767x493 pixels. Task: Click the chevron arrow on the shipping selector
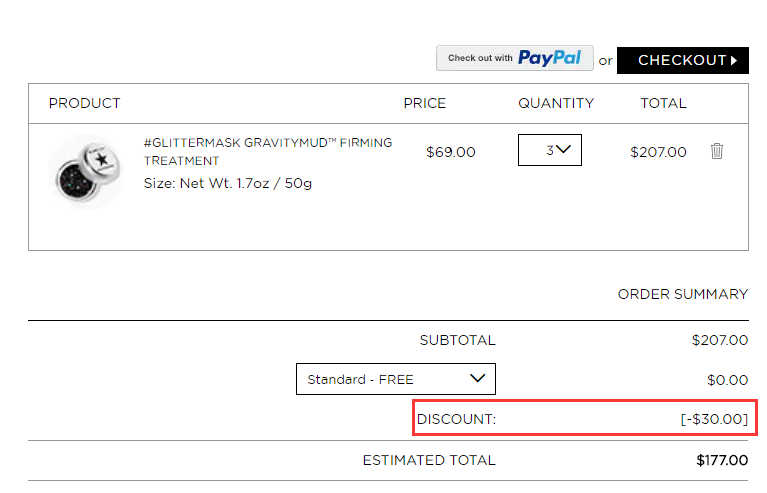tap(477, 378)
